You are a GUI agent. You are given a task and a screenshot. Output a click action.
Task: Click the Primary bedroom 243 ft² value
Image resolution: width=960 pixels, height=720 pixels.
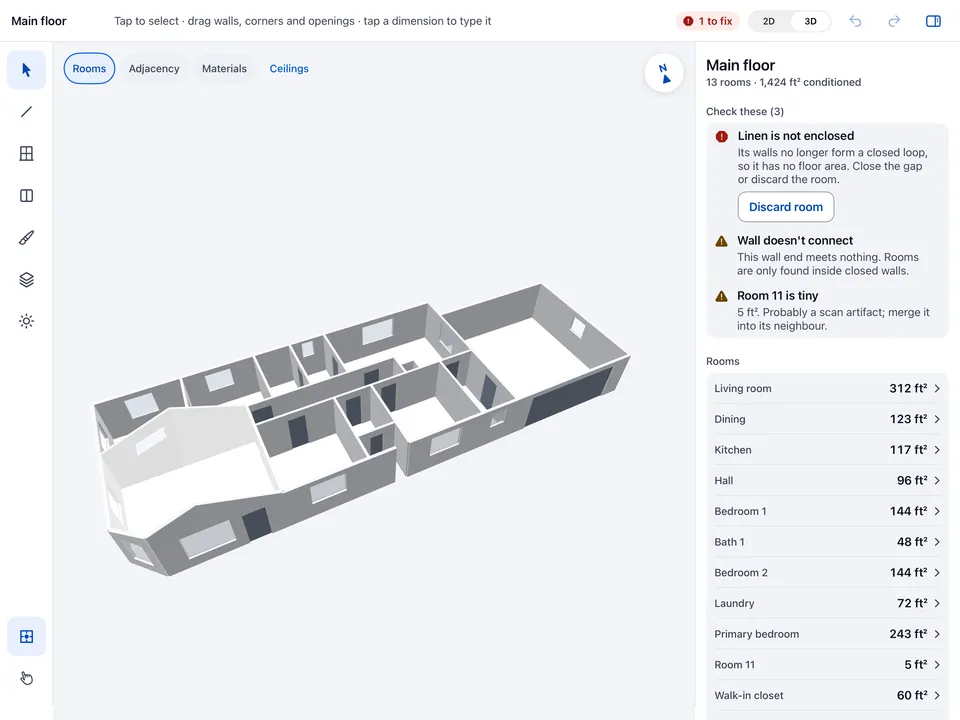(909, 634)
